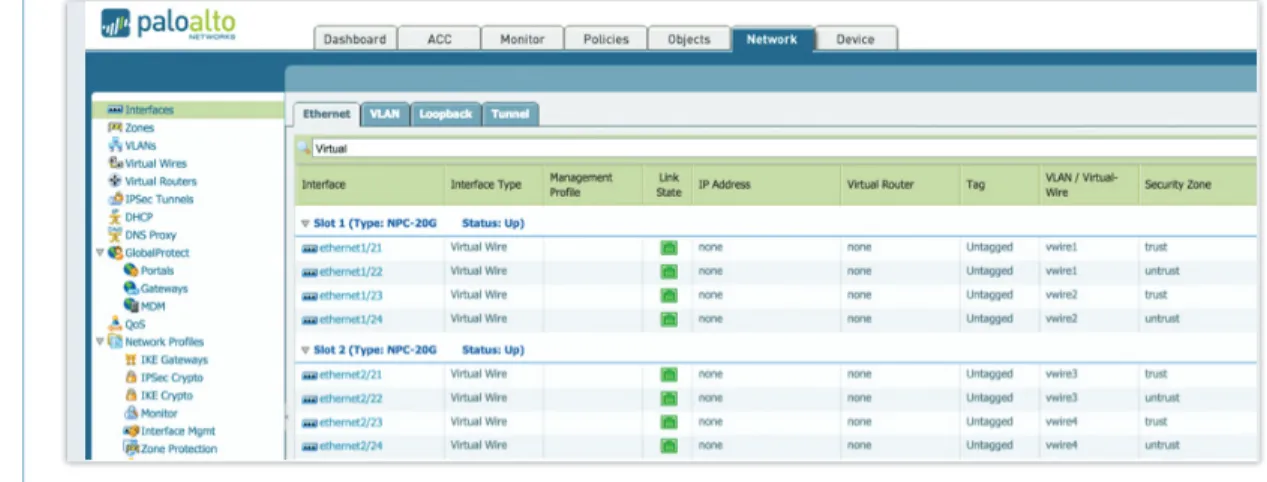Collapse the Slot 1 group
Screen dimensions: 1267x482
tap(305, 223)
